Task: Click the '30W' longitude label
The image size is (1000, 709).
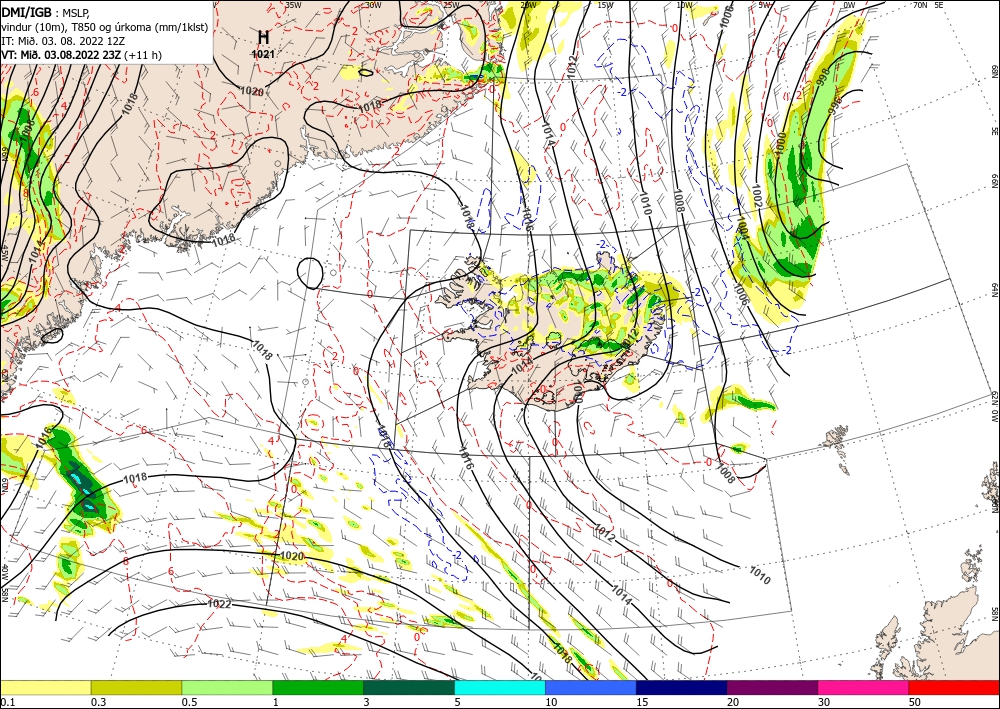Action: pos(374,5)
